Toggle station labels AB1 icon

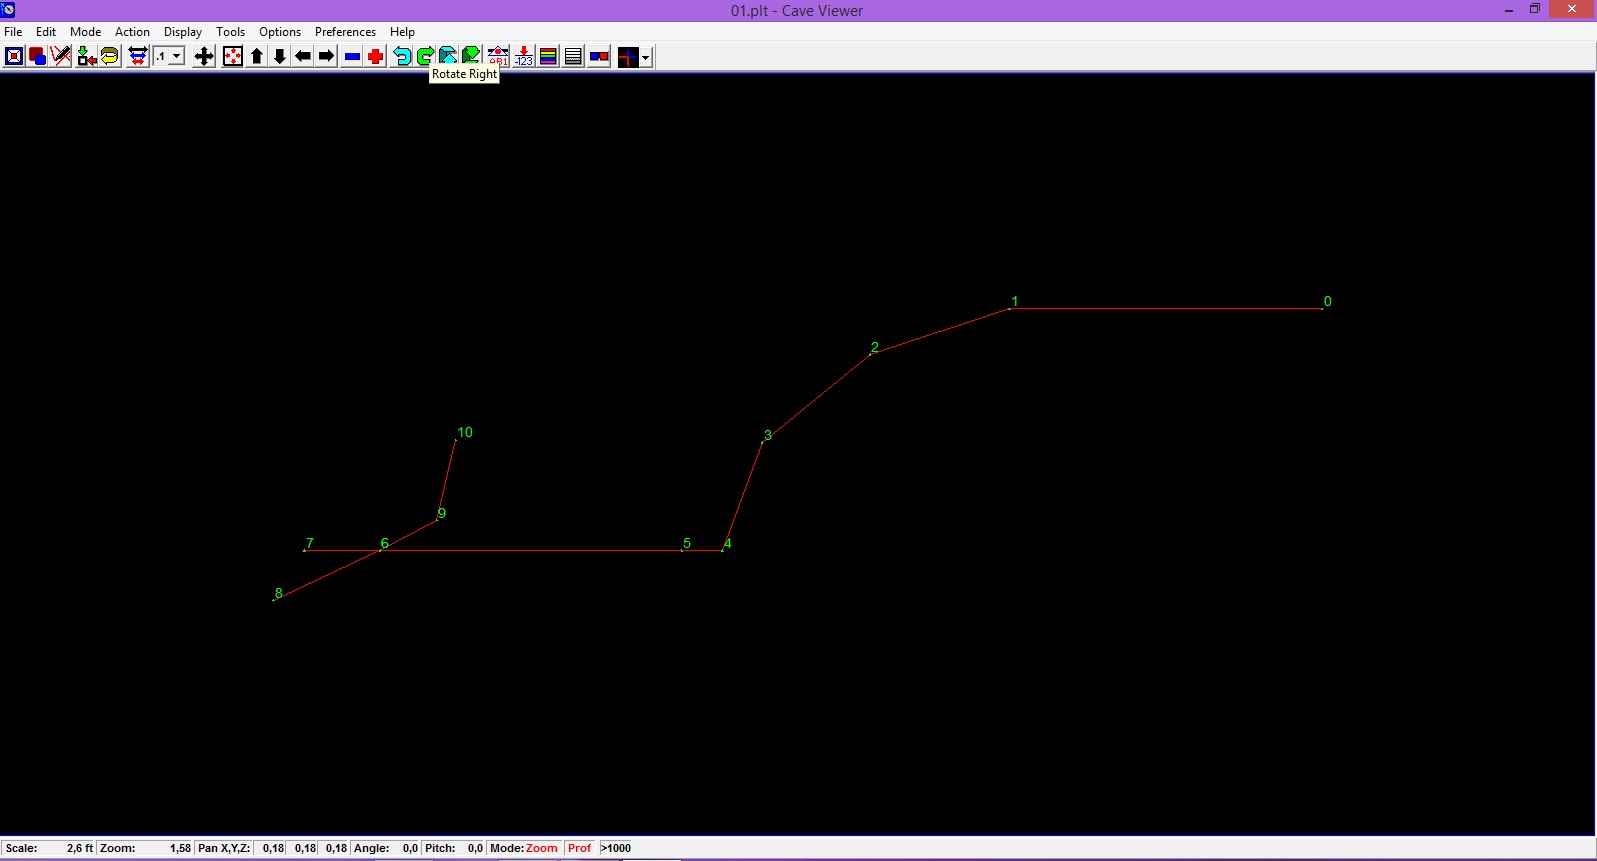(x=498, y=56)
